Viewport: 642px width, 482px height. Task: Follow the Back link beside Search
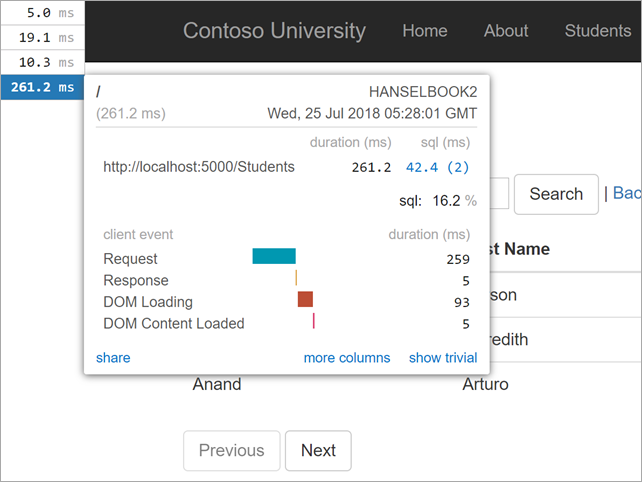(627, 193)
